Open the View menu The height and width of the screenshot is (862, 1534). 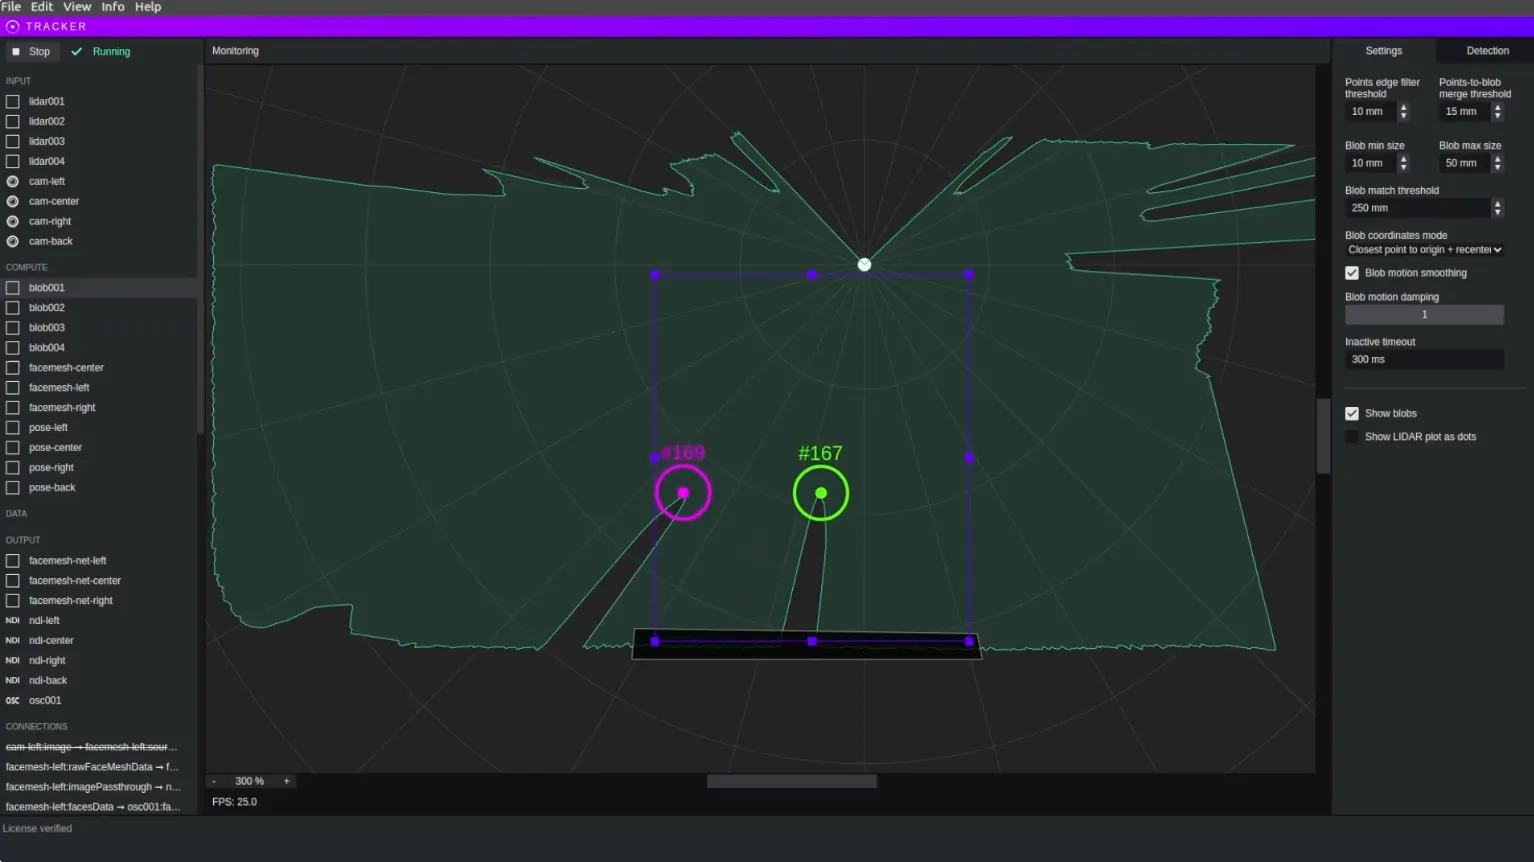point(77,7)
